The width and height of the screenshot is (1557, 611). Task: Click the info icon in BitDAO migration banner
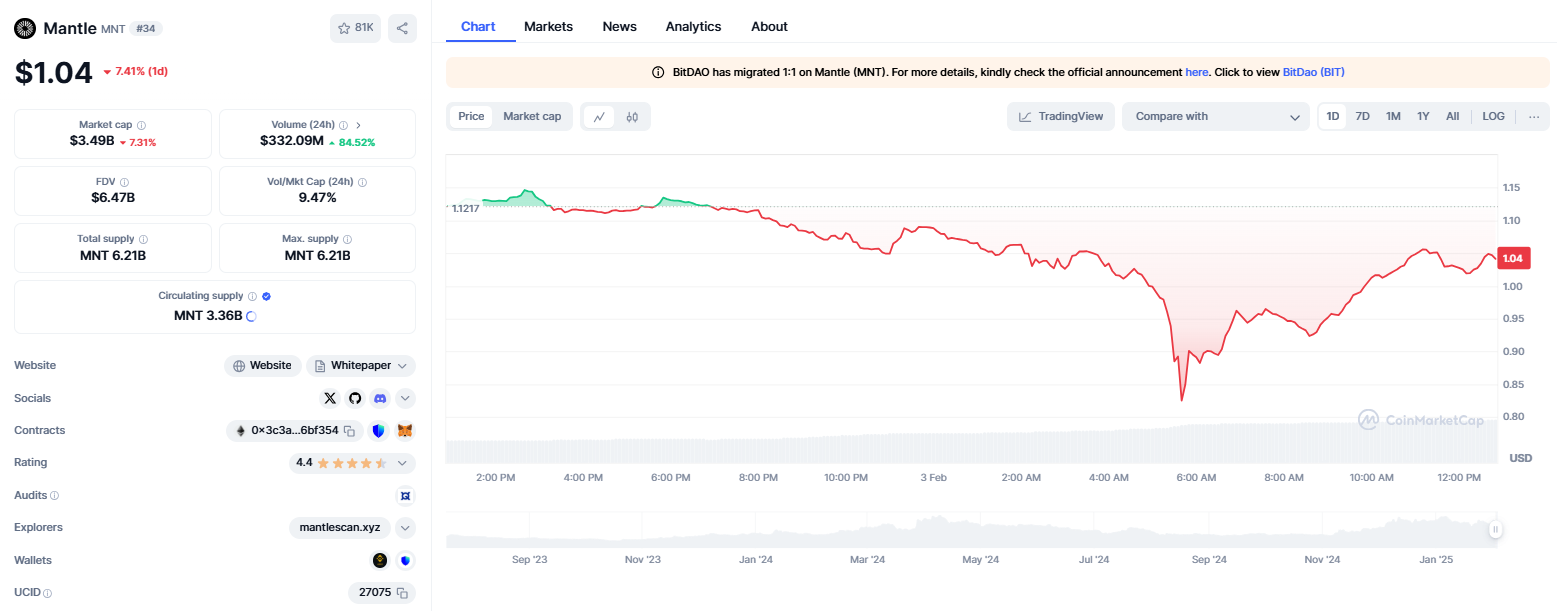(x=658, y=72)
